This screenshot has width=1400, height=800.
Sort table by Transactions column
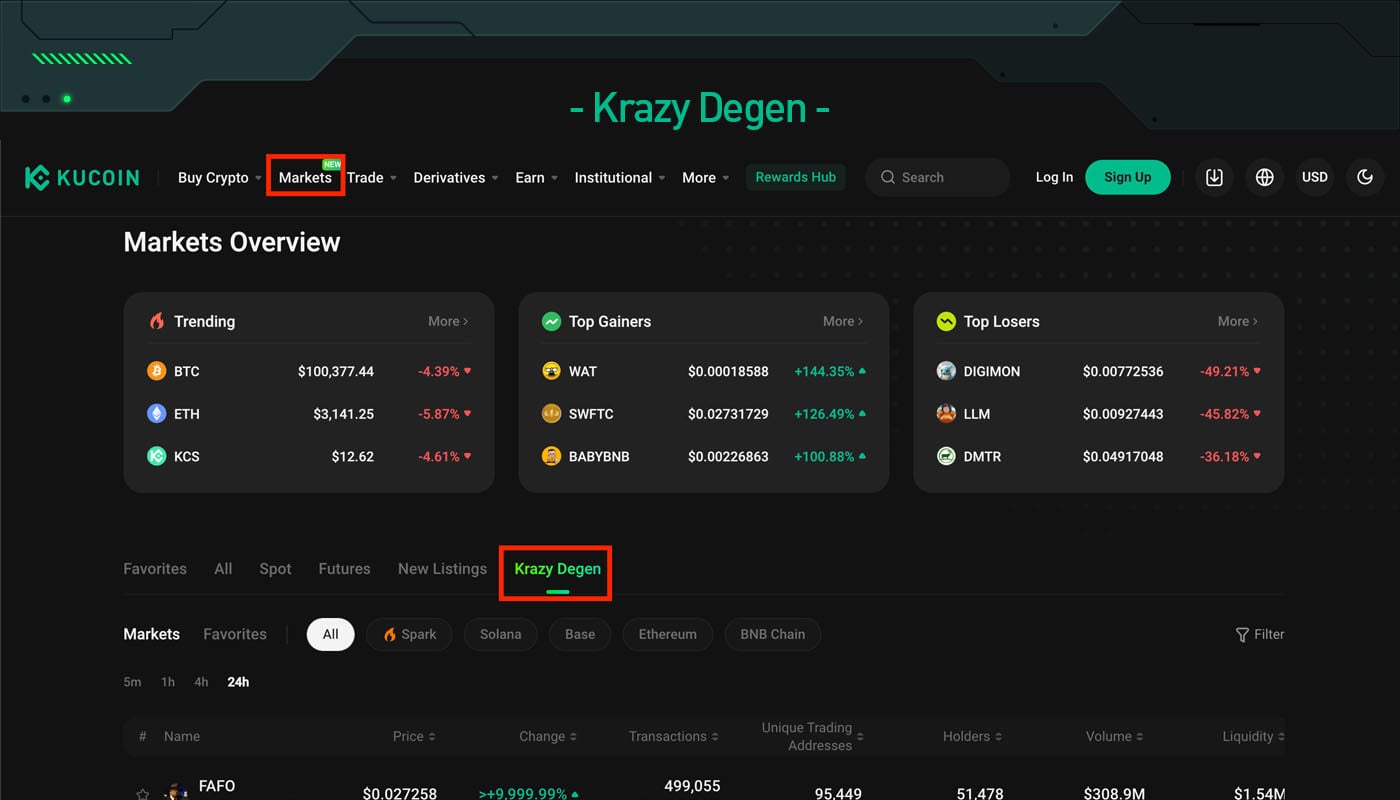(674, 736)
